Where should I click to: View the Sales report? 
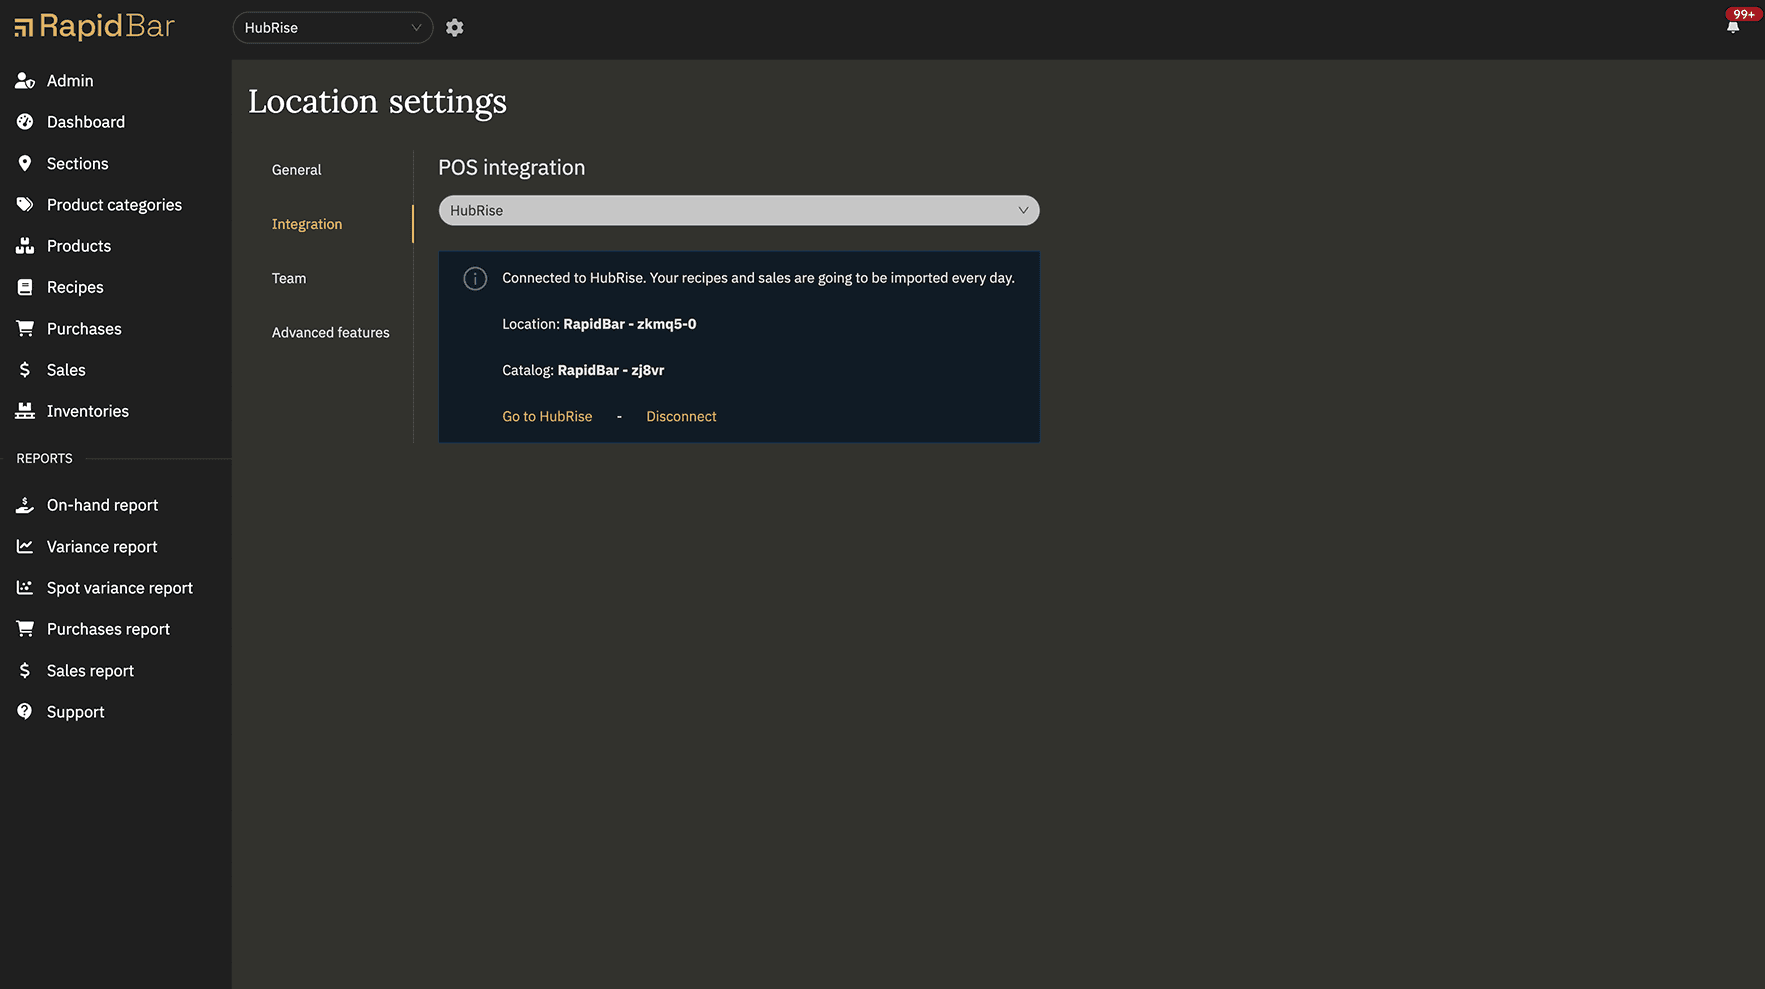point(90,671)
